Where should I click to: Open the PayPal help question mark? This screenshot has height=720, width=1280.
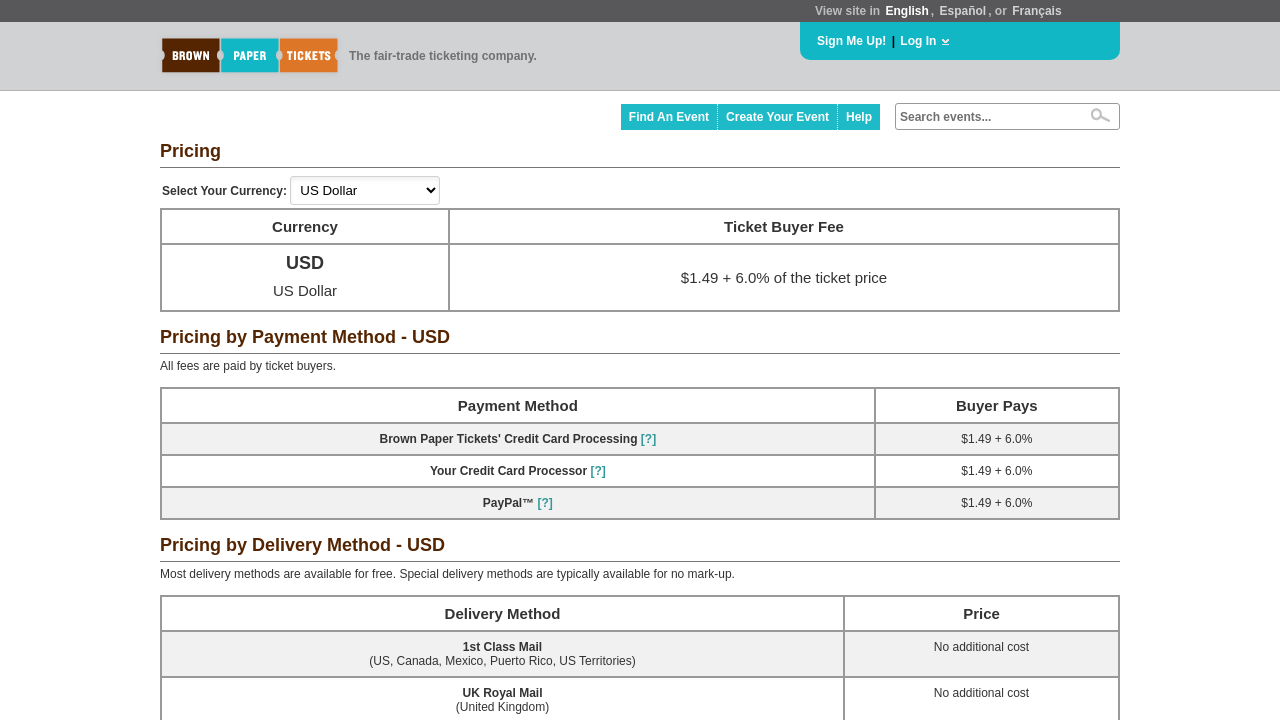coord(545,503)
